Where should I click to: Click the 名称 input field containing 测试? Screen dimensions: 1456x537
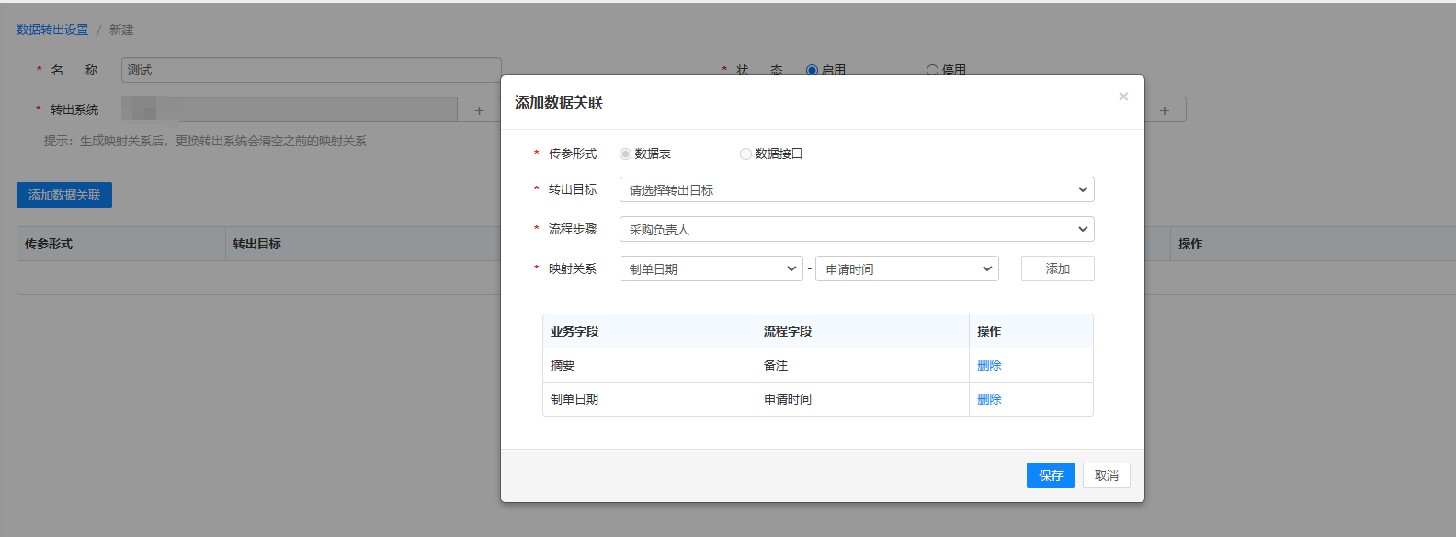[x=311, y=70]
